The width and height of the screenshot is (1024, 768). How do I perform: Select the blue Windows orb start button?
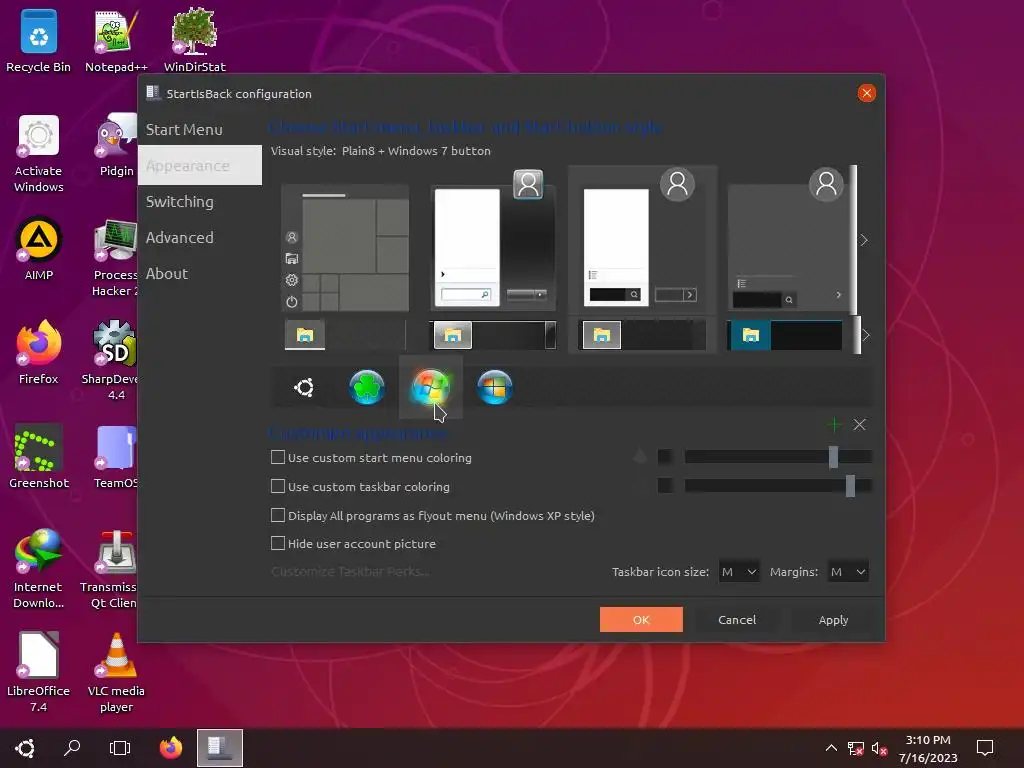tap(494, 387)
